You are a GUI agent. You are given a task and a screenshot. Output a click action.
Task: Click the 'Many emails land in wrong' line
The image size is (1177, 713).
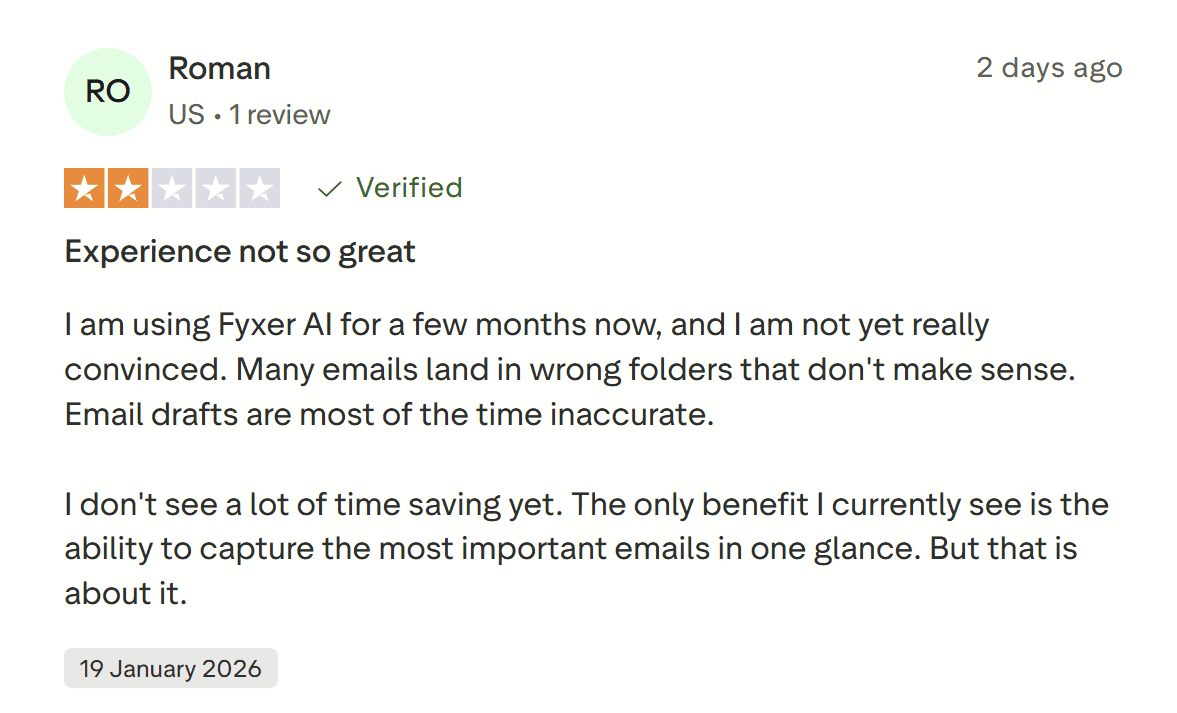[x=570, y=370]
